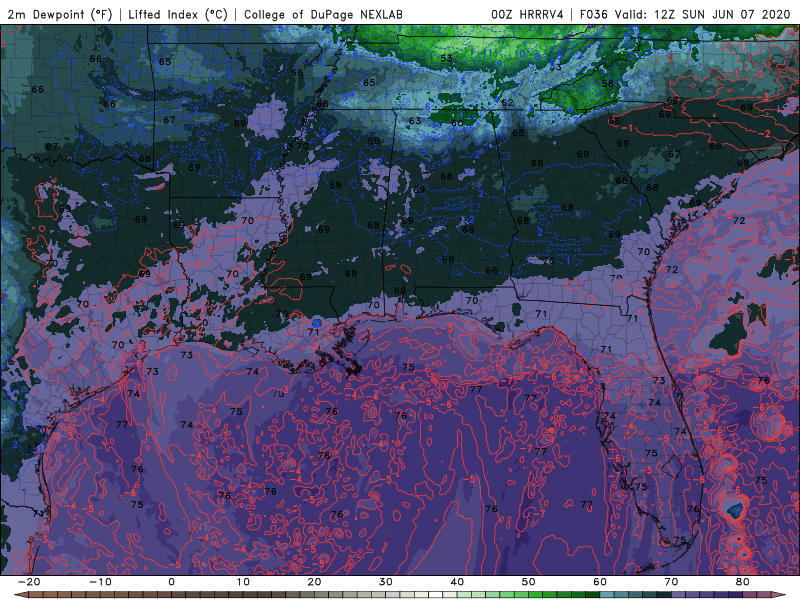
Task: Click the 80 label on the color scale
Action: tap(743, 582)
